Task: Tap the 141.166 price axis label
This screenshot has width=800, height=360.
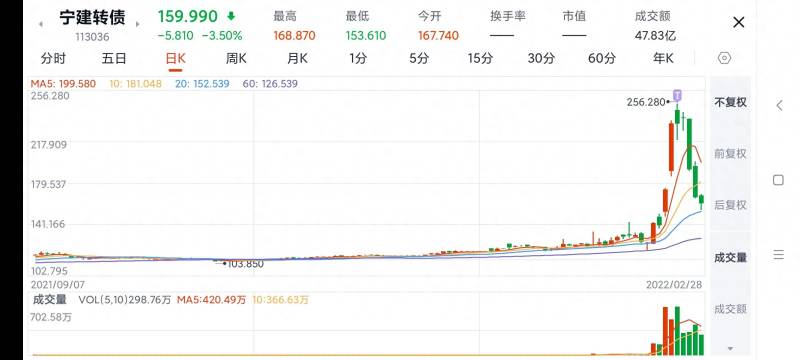Action: click(49, 224)
